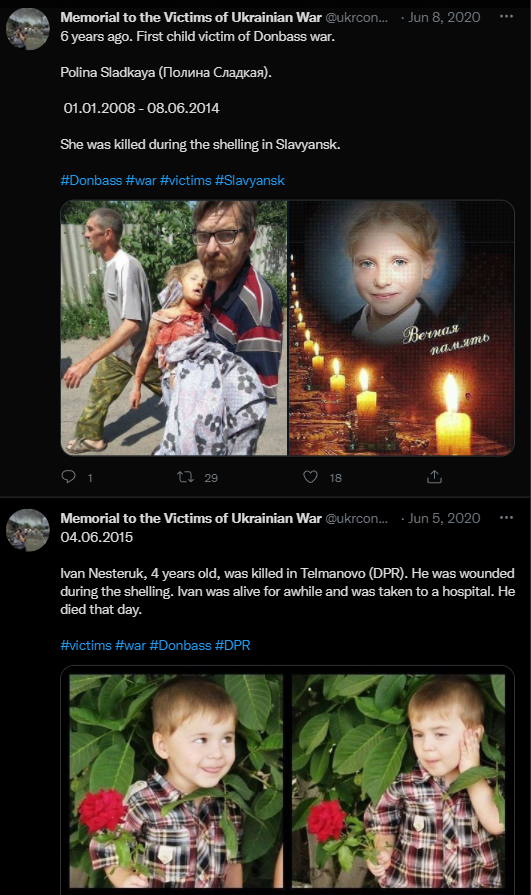
Task: Open the Jun 8, 2020 timestamp
Action: [x=444, y=17]
